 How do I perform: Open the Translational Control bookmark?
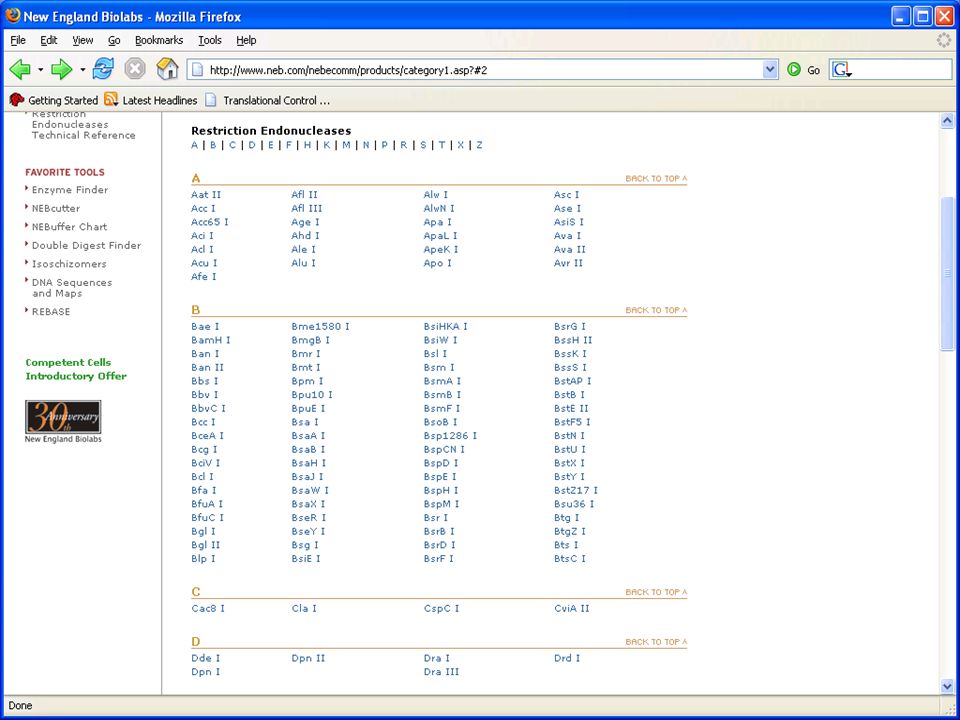tap(268, 100)
